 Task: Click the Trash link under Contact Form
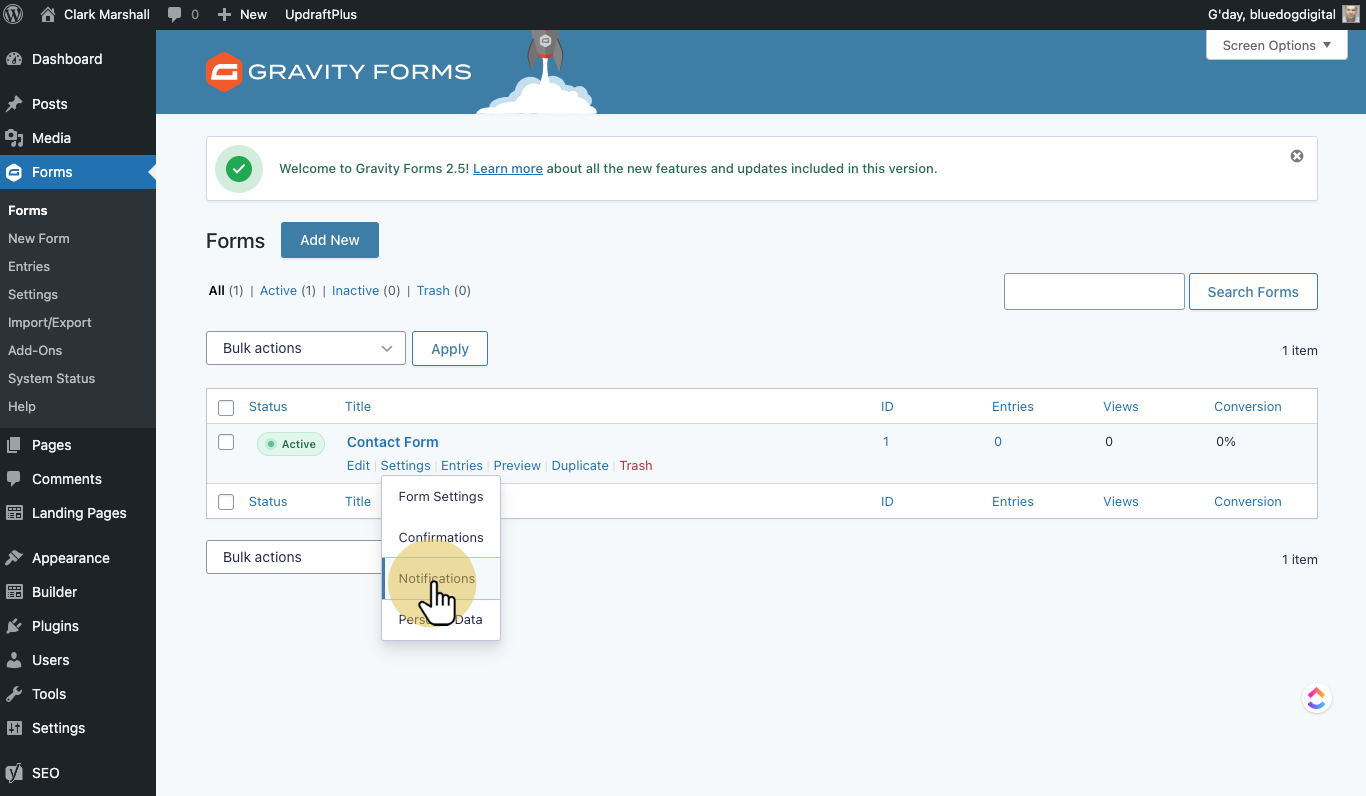tap(636, 466)
